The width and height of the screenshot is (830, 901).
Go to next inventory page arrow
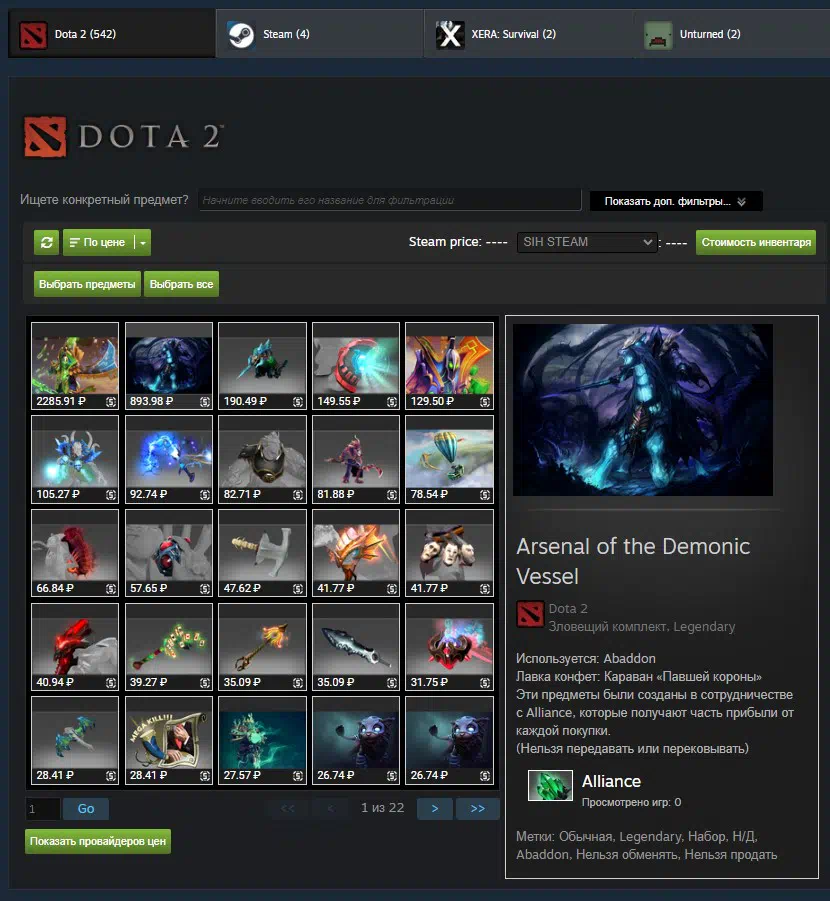tap(434, 808)
